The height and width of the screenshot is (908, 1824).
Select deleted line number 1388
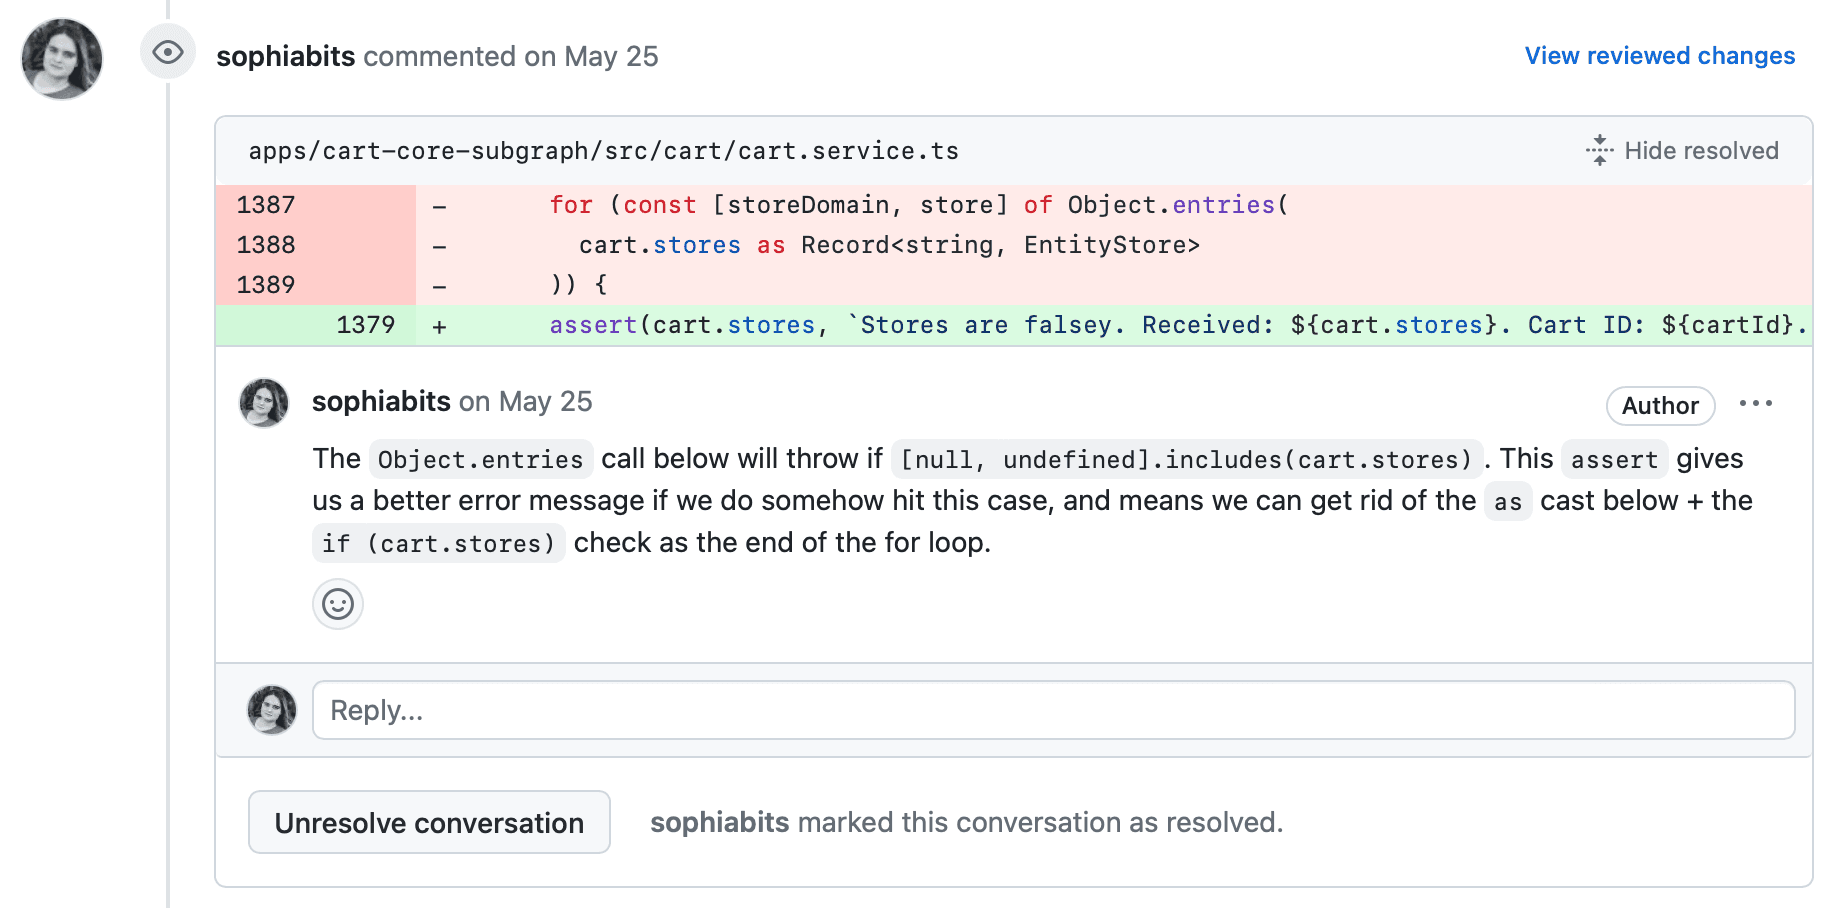pos(266,245)
